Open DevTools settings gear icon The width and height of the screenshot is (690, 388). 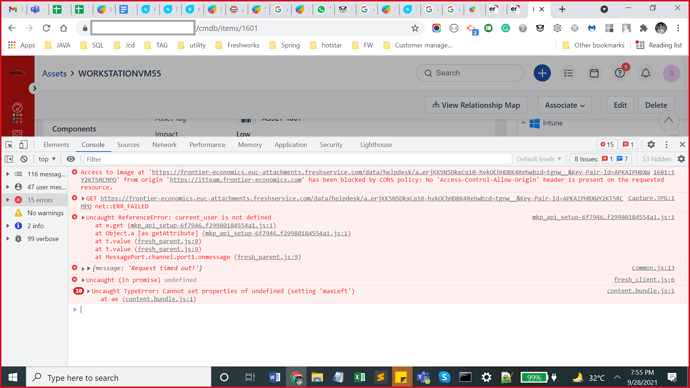[x=651, y=145]
